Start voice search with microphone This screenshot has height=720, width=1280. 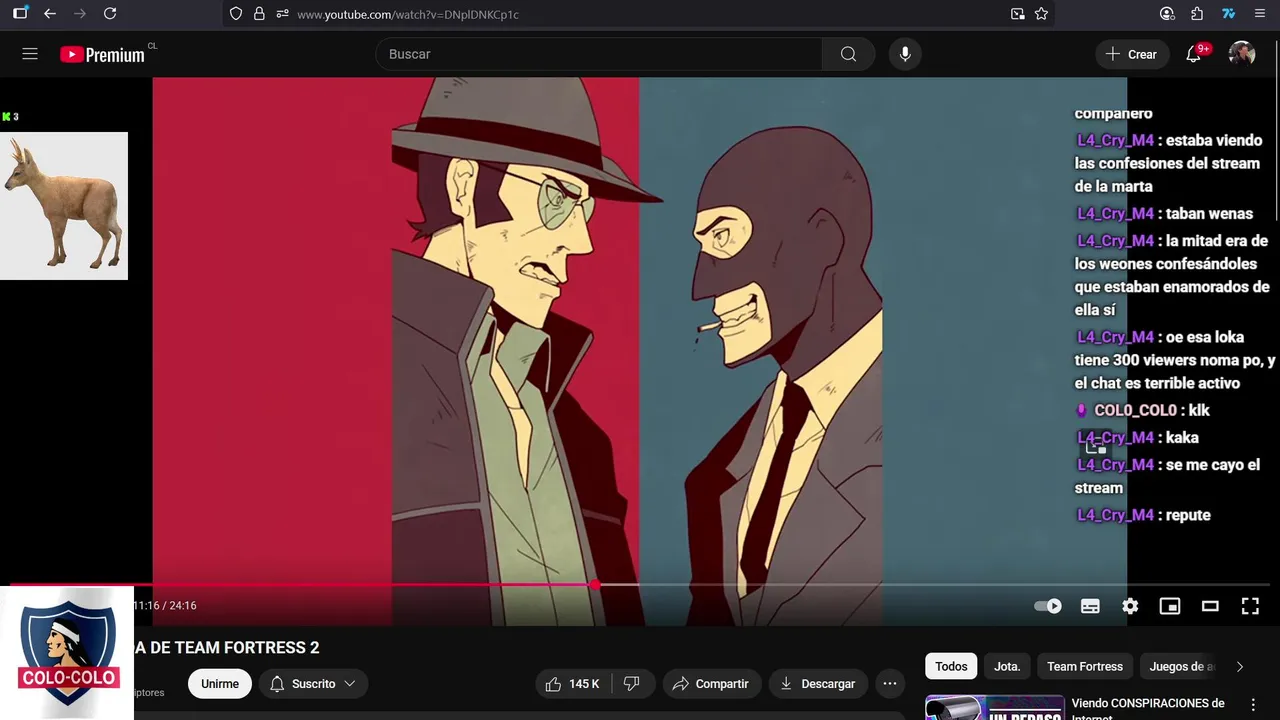pyautogui.click(x=905, y=54)
